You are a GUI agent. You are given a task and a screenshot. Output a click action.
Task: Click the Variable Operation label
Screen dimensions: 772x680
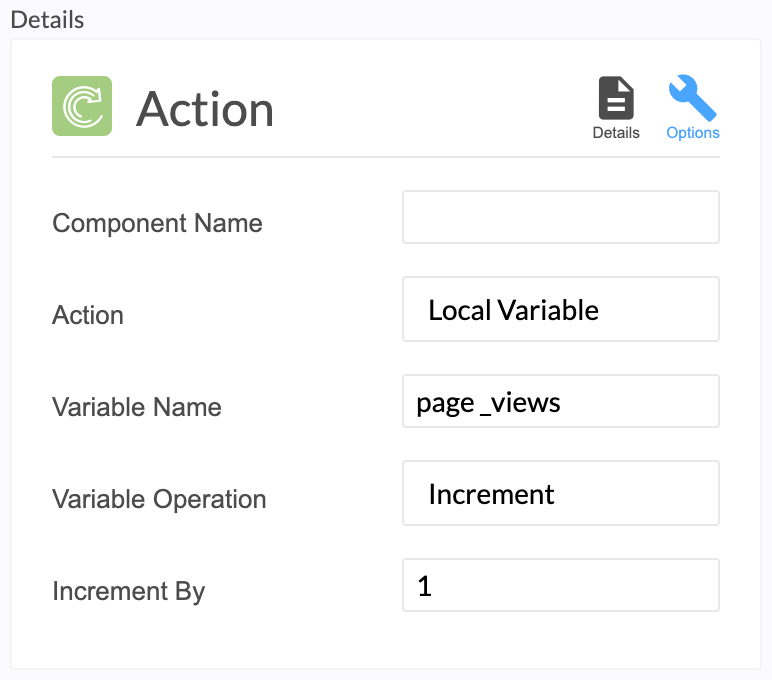(x=160, y=499)
